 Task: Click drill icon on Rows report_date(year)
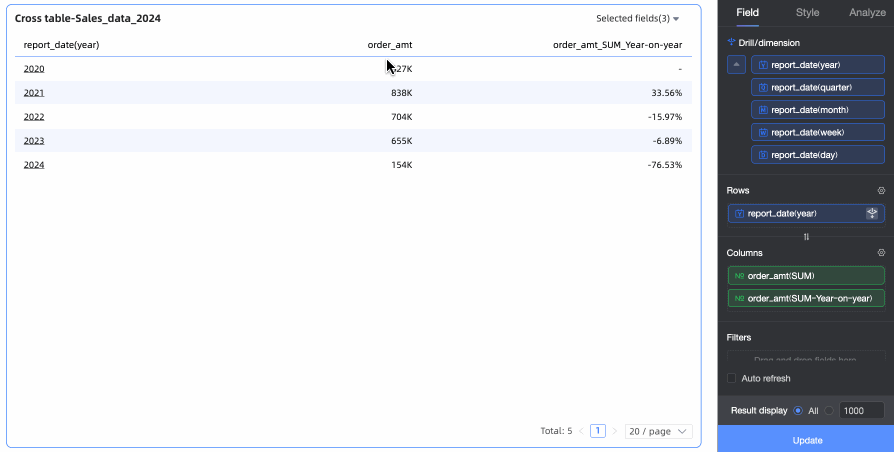(872, 213)
